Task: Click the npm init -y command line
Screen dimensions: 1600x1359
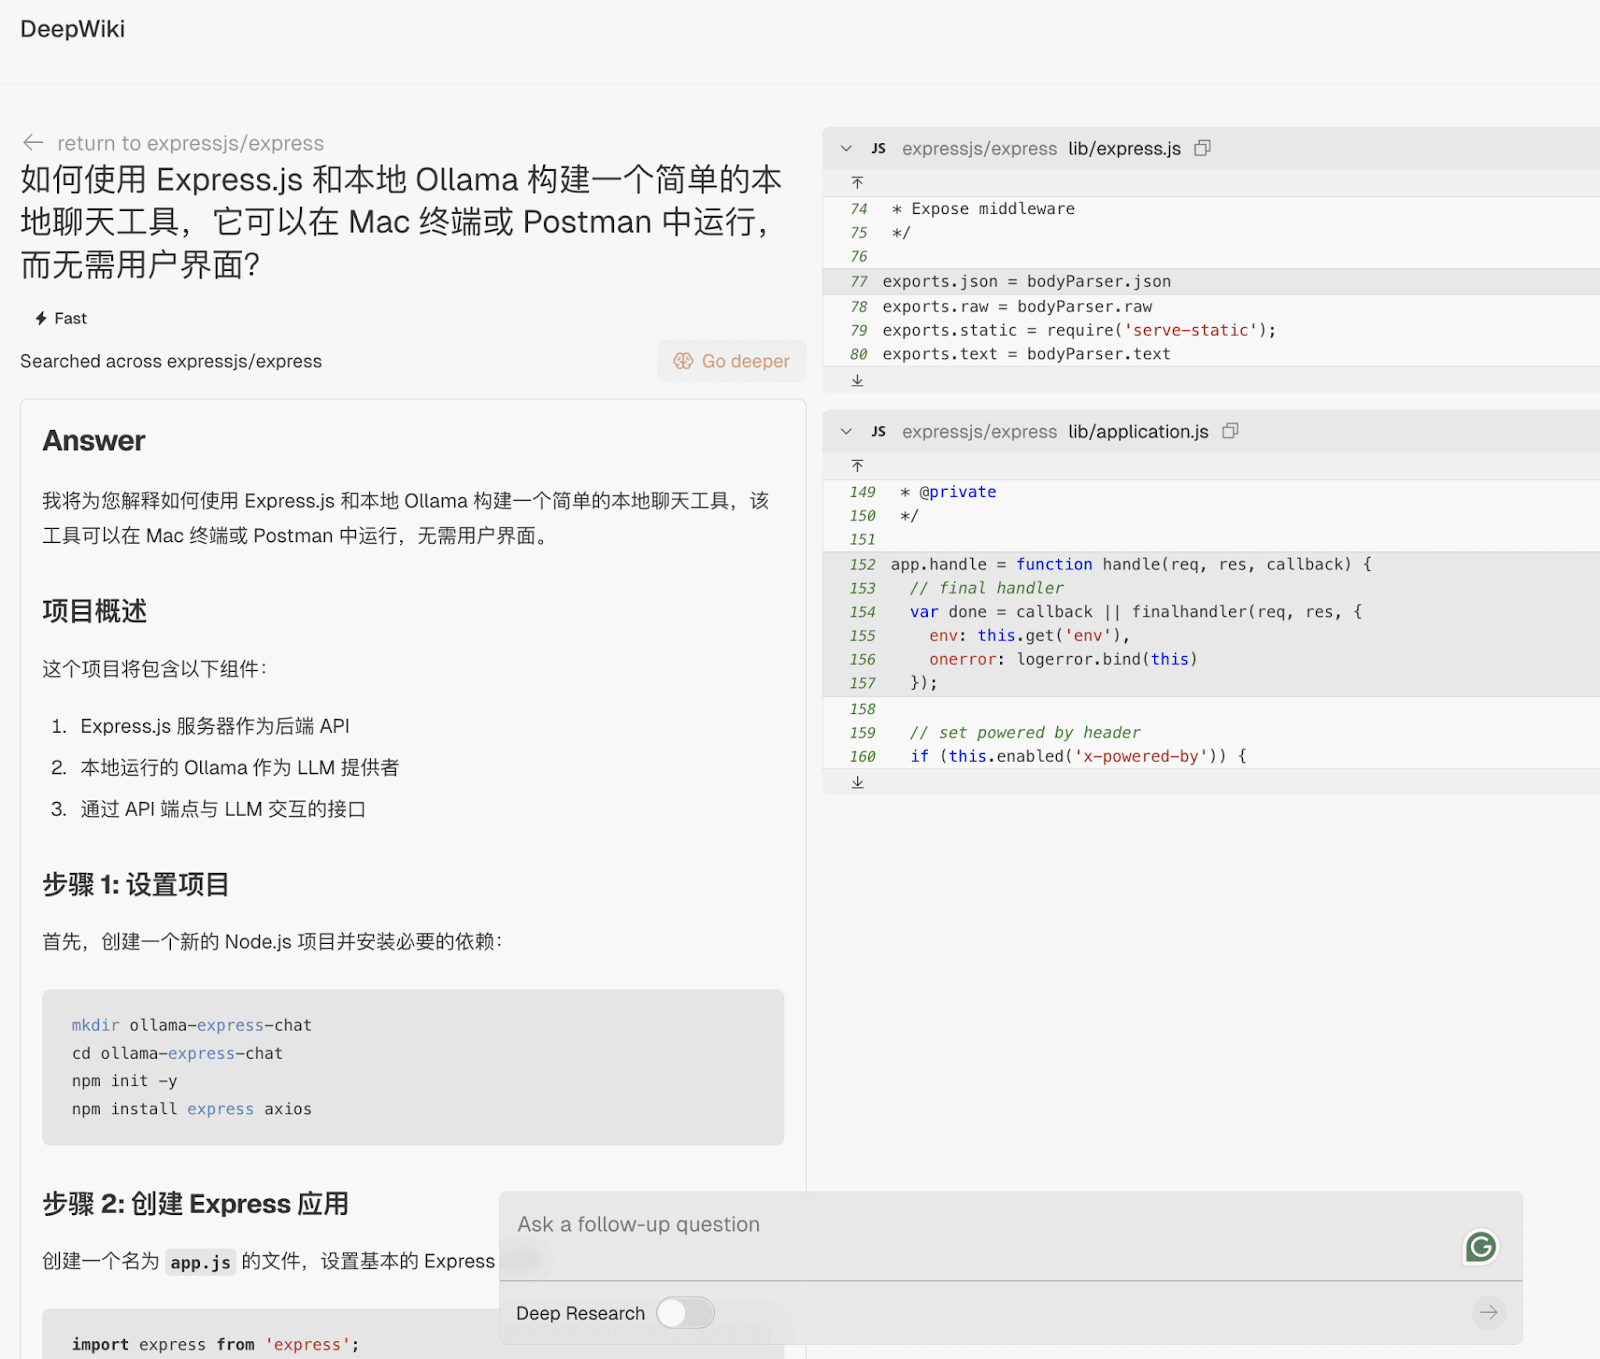Action: 125,1081
